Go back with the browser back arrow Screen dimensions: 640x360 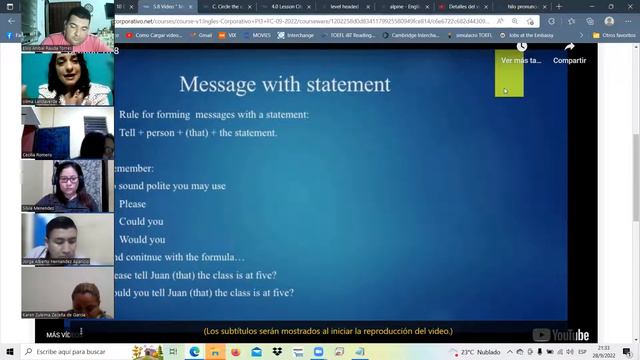pos(11,21)
